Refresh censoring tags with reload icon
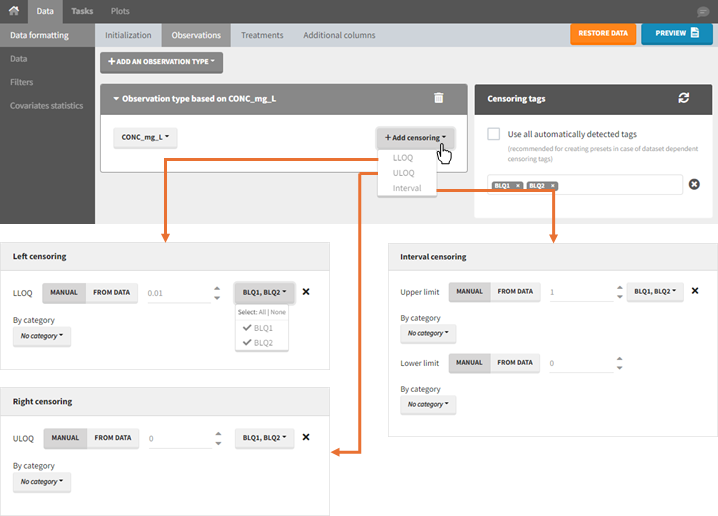Viewport: 718px width, 516px height. [683, 98]
